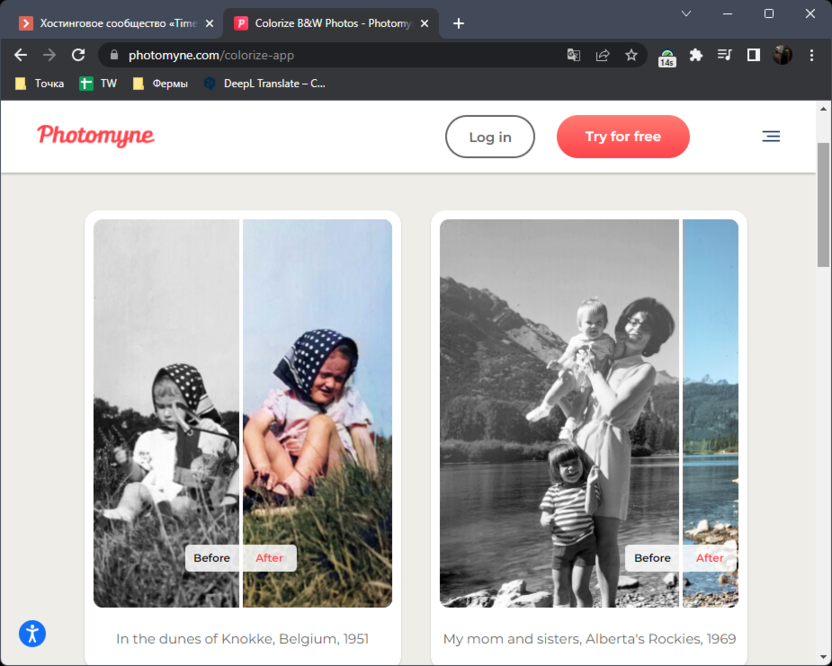
Task: Share this page via the share icon
Action: click(602, 55)
